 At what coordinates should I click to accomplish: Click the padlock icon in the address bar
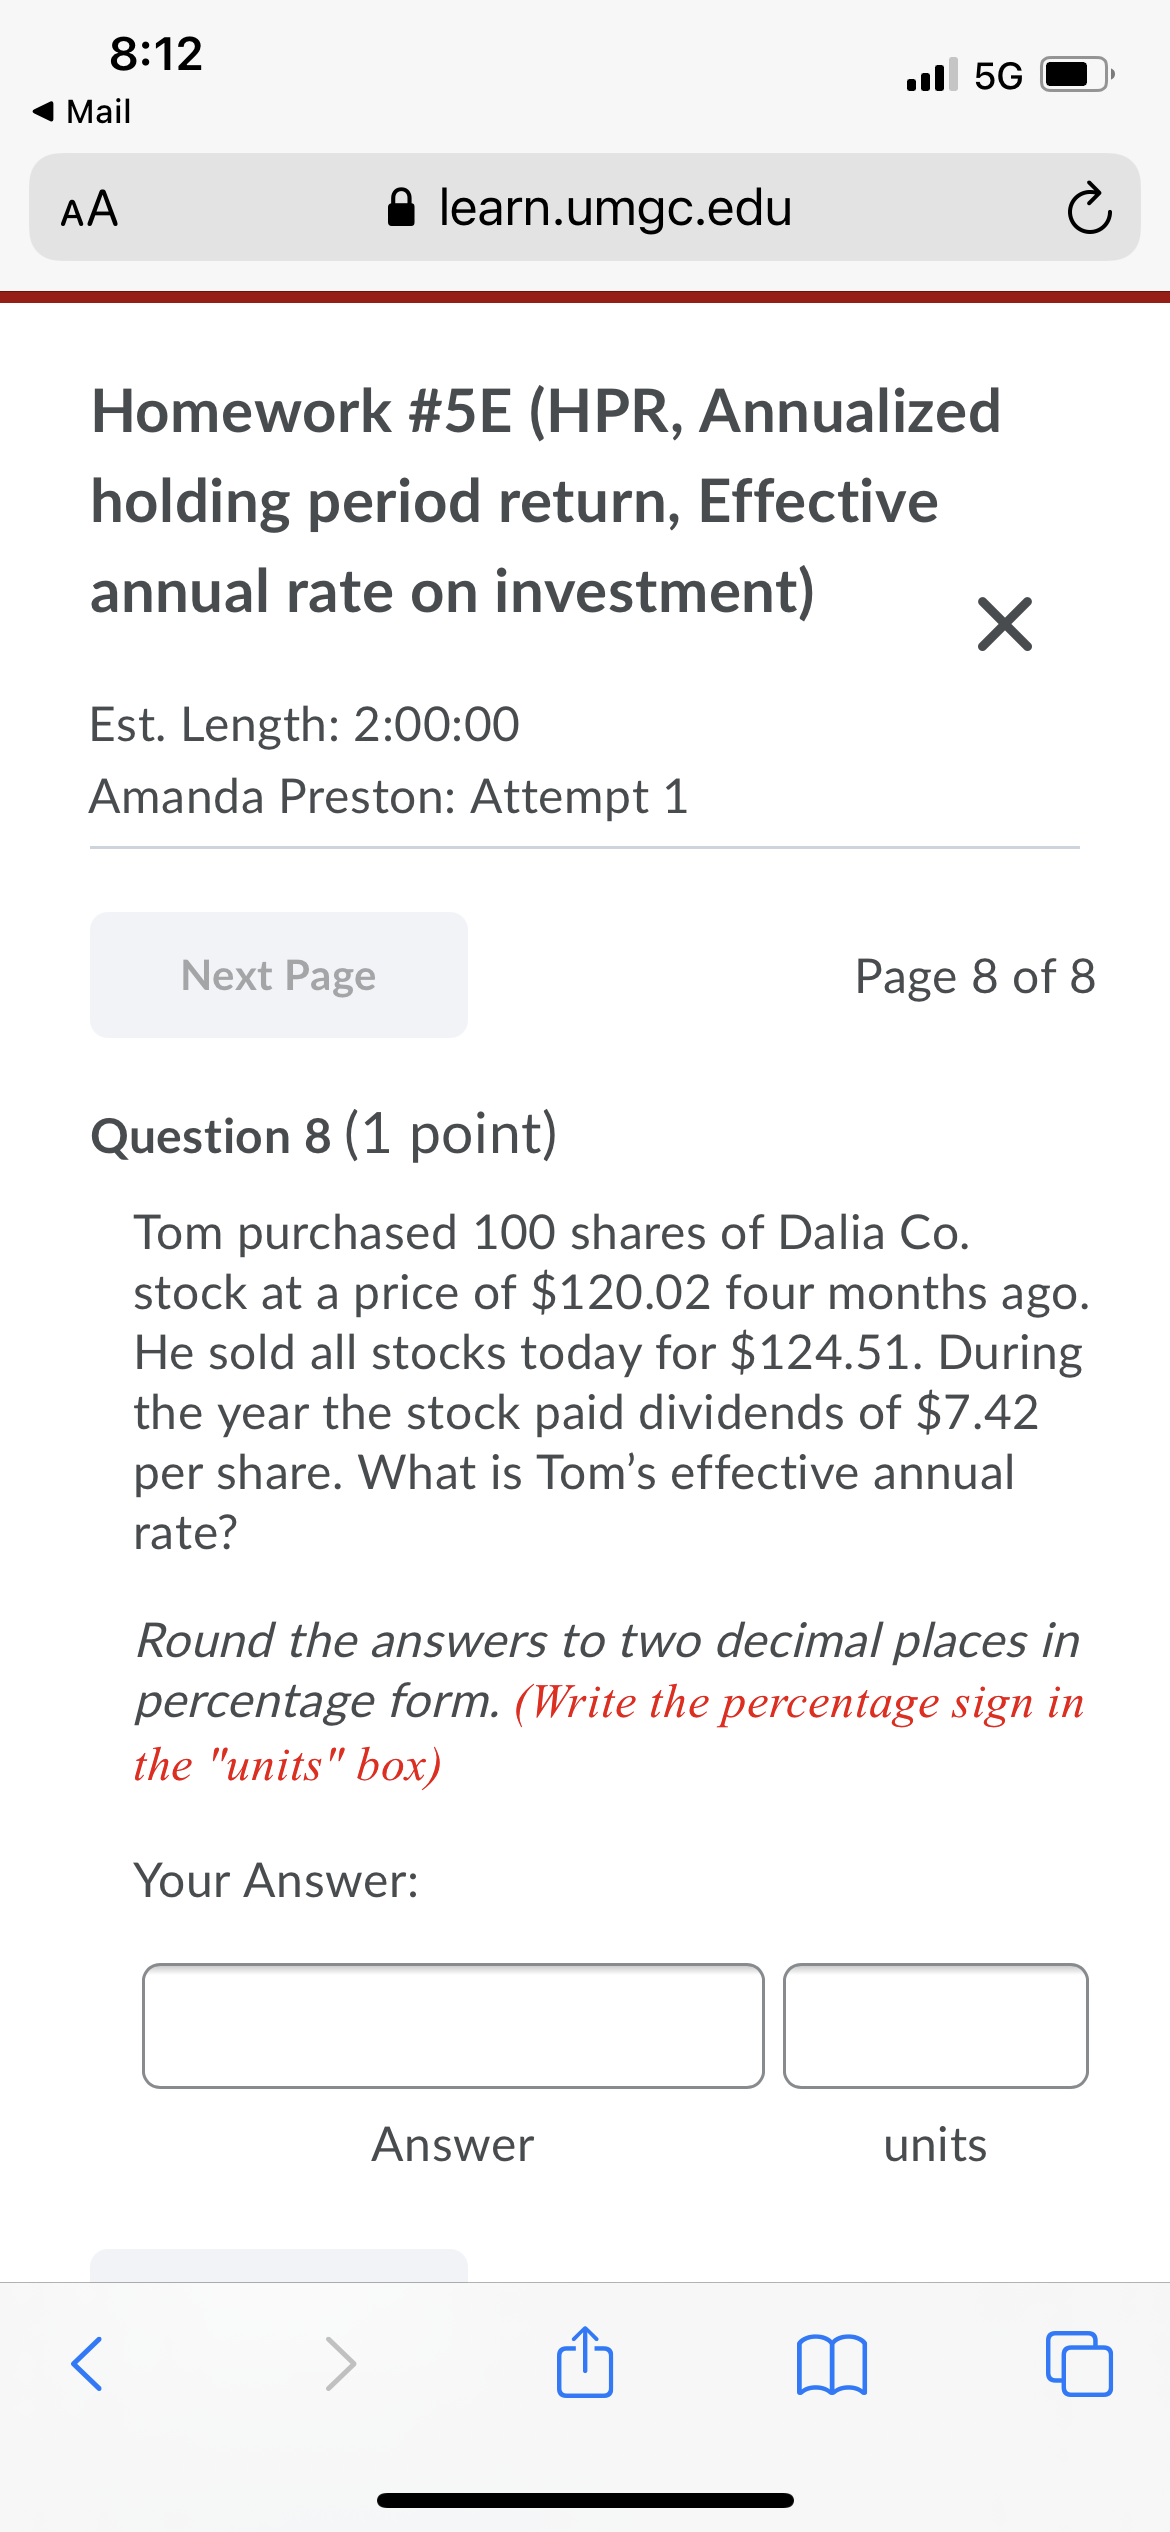(404, 207)
